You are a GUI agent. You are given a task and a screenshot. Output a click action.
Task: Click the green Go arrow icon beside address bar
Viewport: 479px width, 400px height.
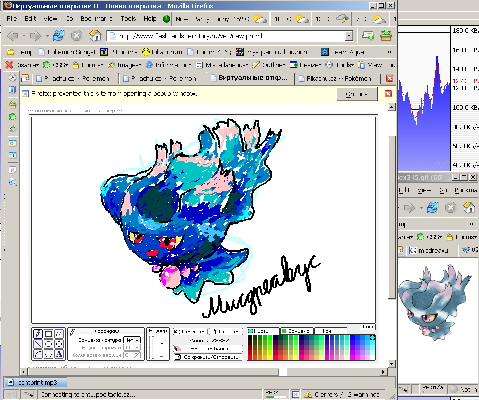point(368,36)
